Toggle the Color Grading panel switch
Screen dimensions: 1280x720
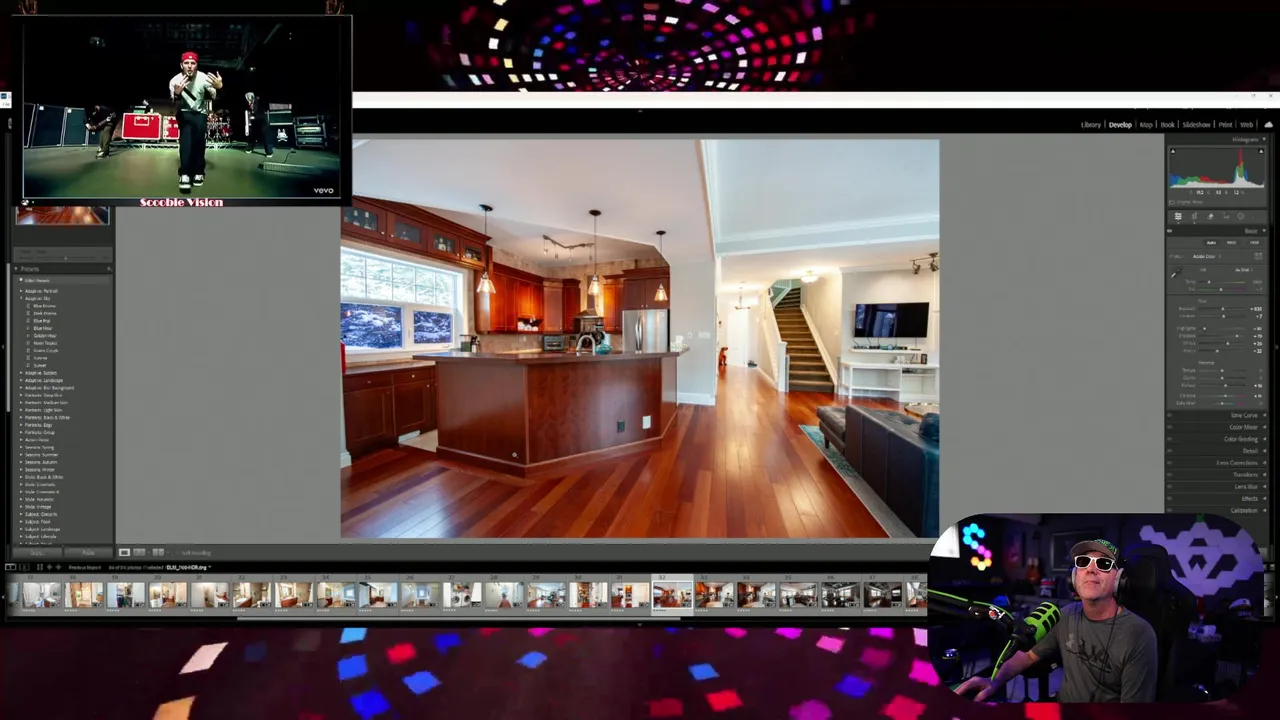click(1170, 439)
